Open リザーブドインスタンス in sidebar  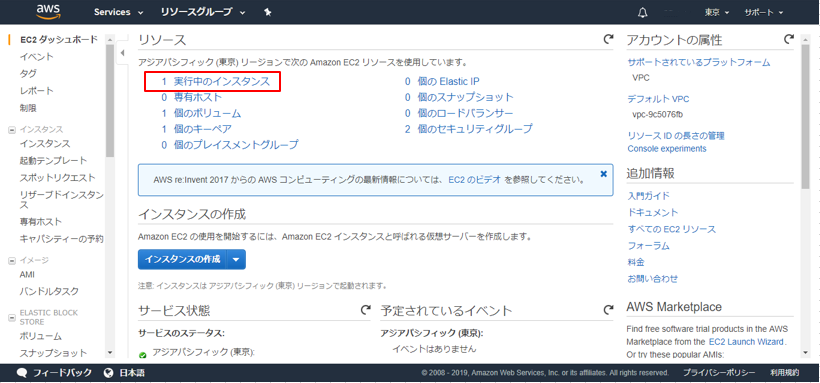point(61,200)
